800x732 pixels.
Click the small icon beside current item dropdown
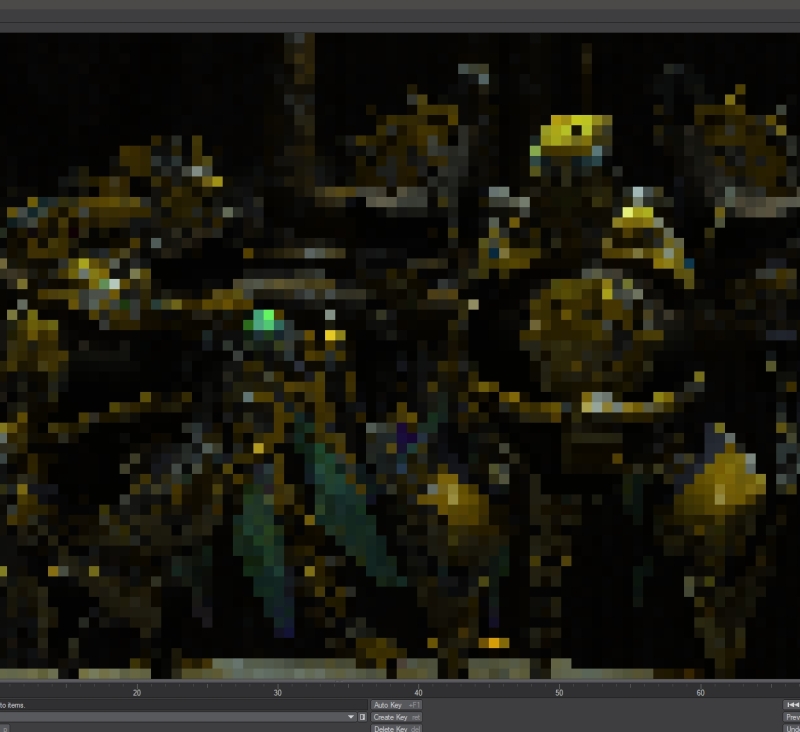click(362, 717)
